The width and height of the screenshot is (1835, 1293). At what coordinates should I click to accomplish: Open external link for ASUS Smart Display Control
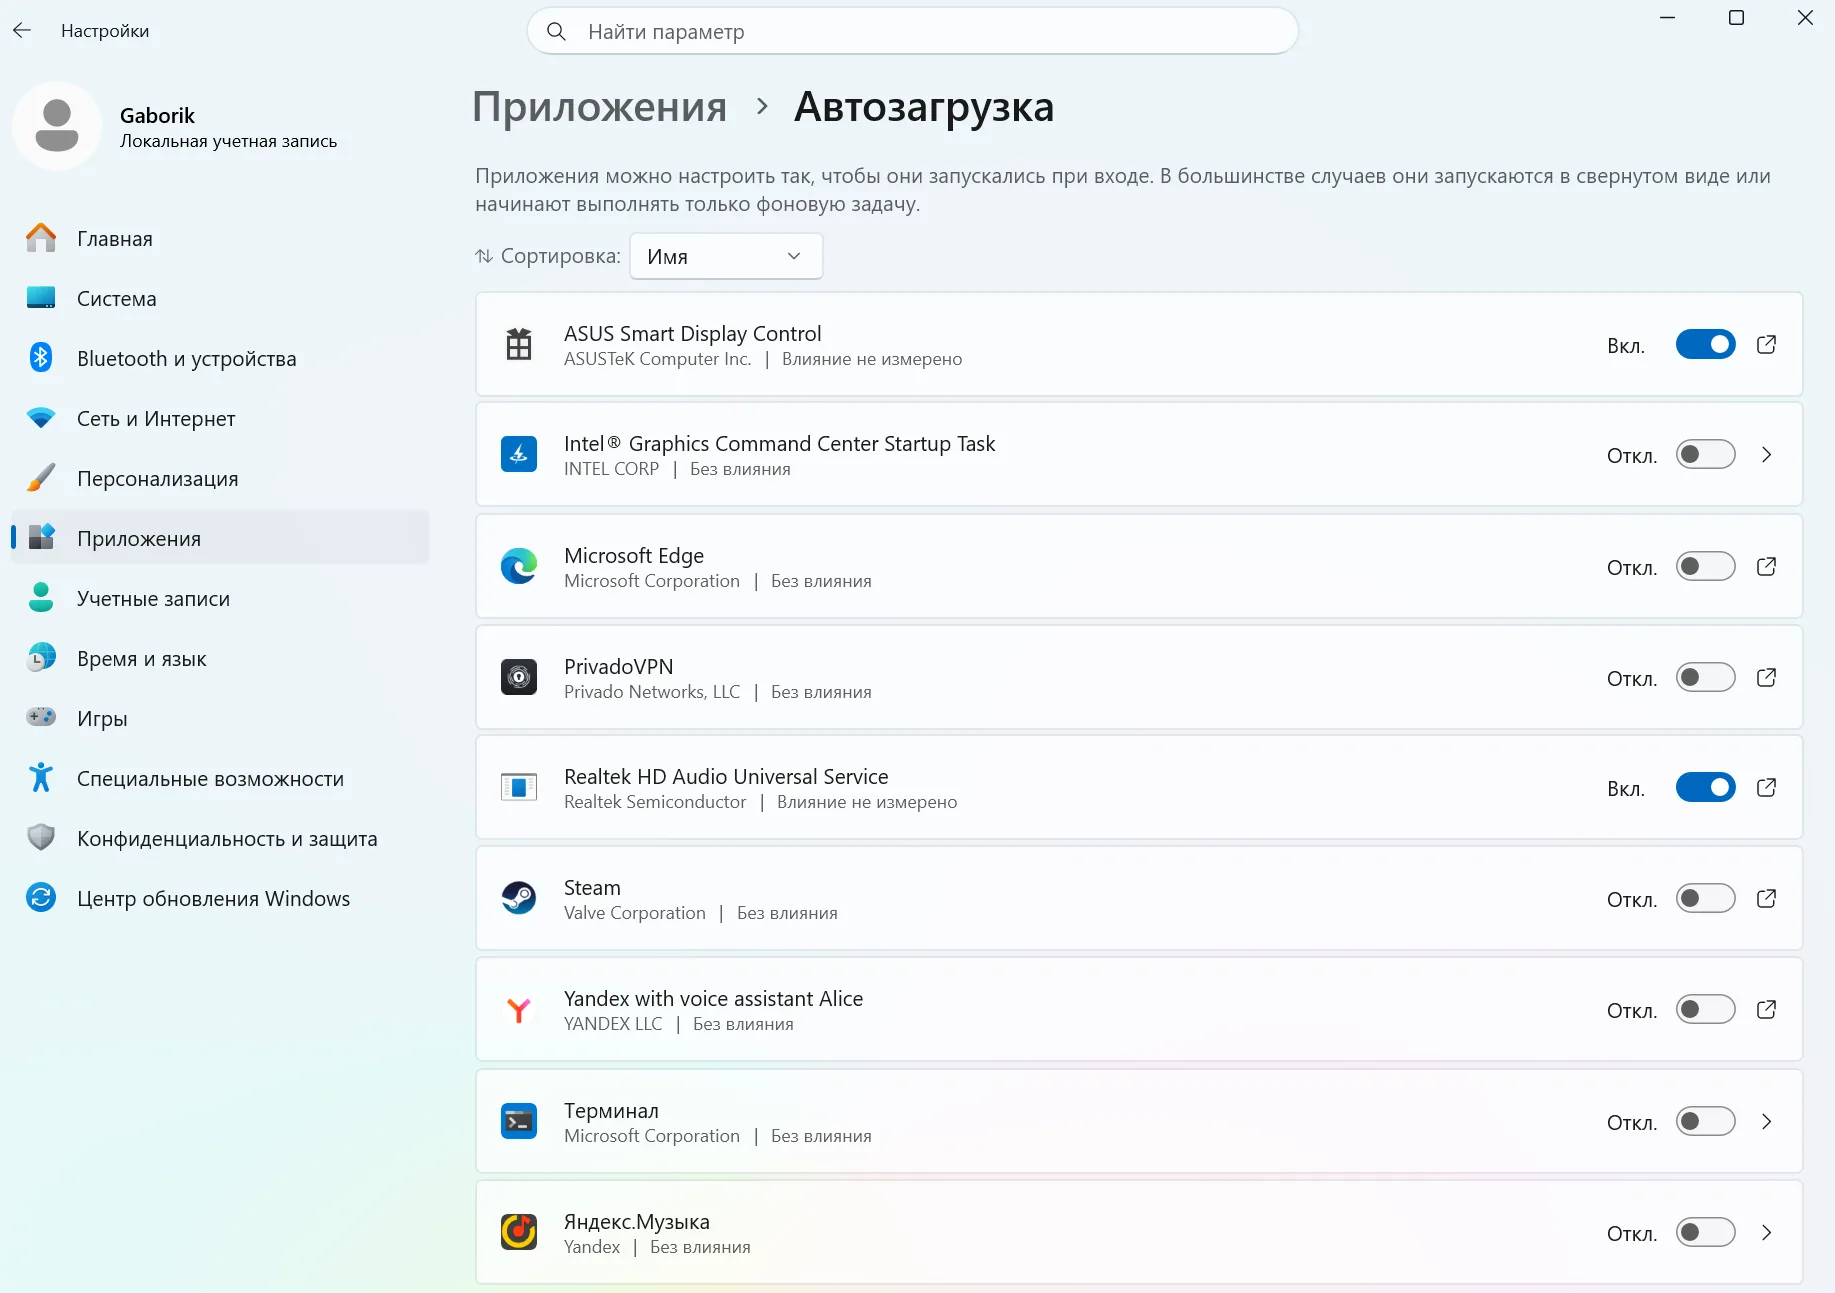tap(1767, 345)
